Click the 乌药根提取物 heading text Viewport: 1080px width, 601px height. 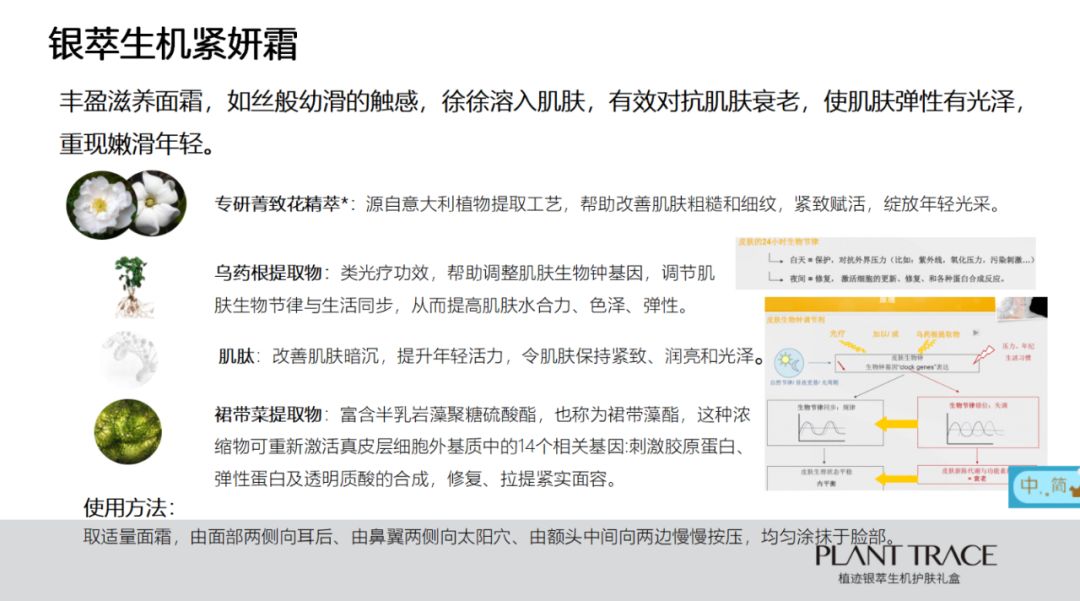[268, 273]
